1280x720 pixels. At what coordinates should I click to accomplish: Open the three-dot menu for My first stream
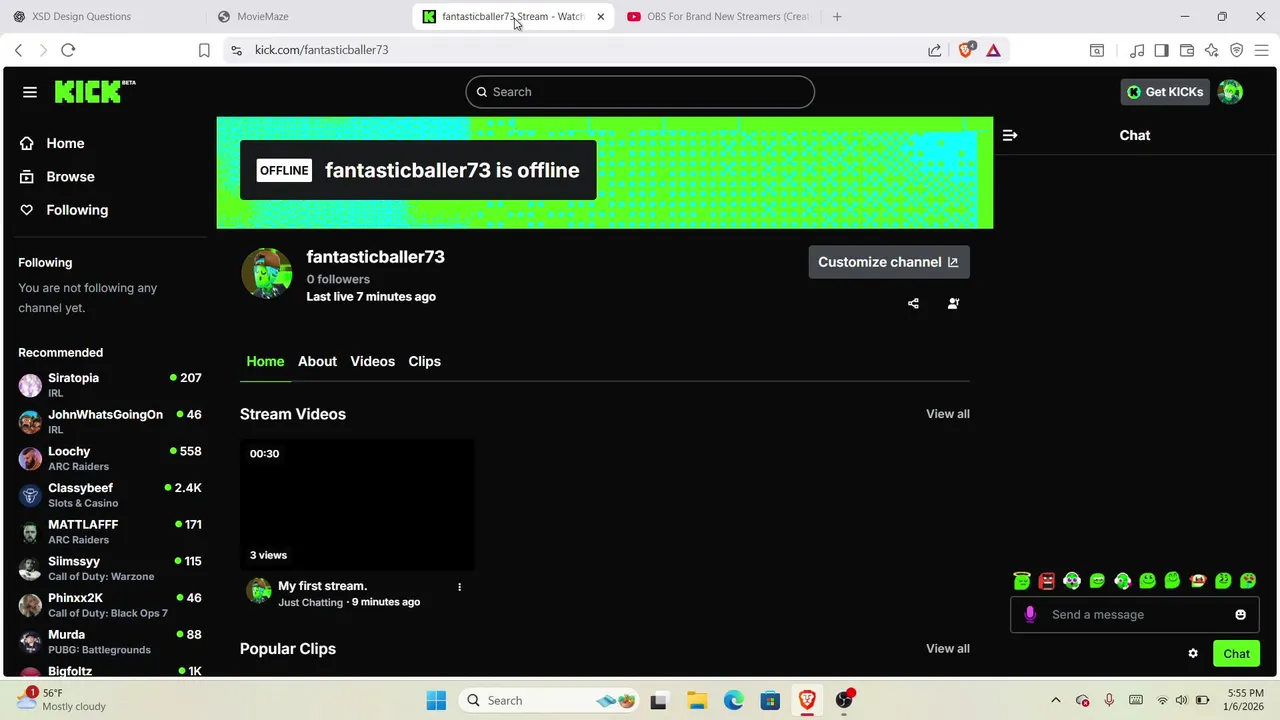[459, 587]
